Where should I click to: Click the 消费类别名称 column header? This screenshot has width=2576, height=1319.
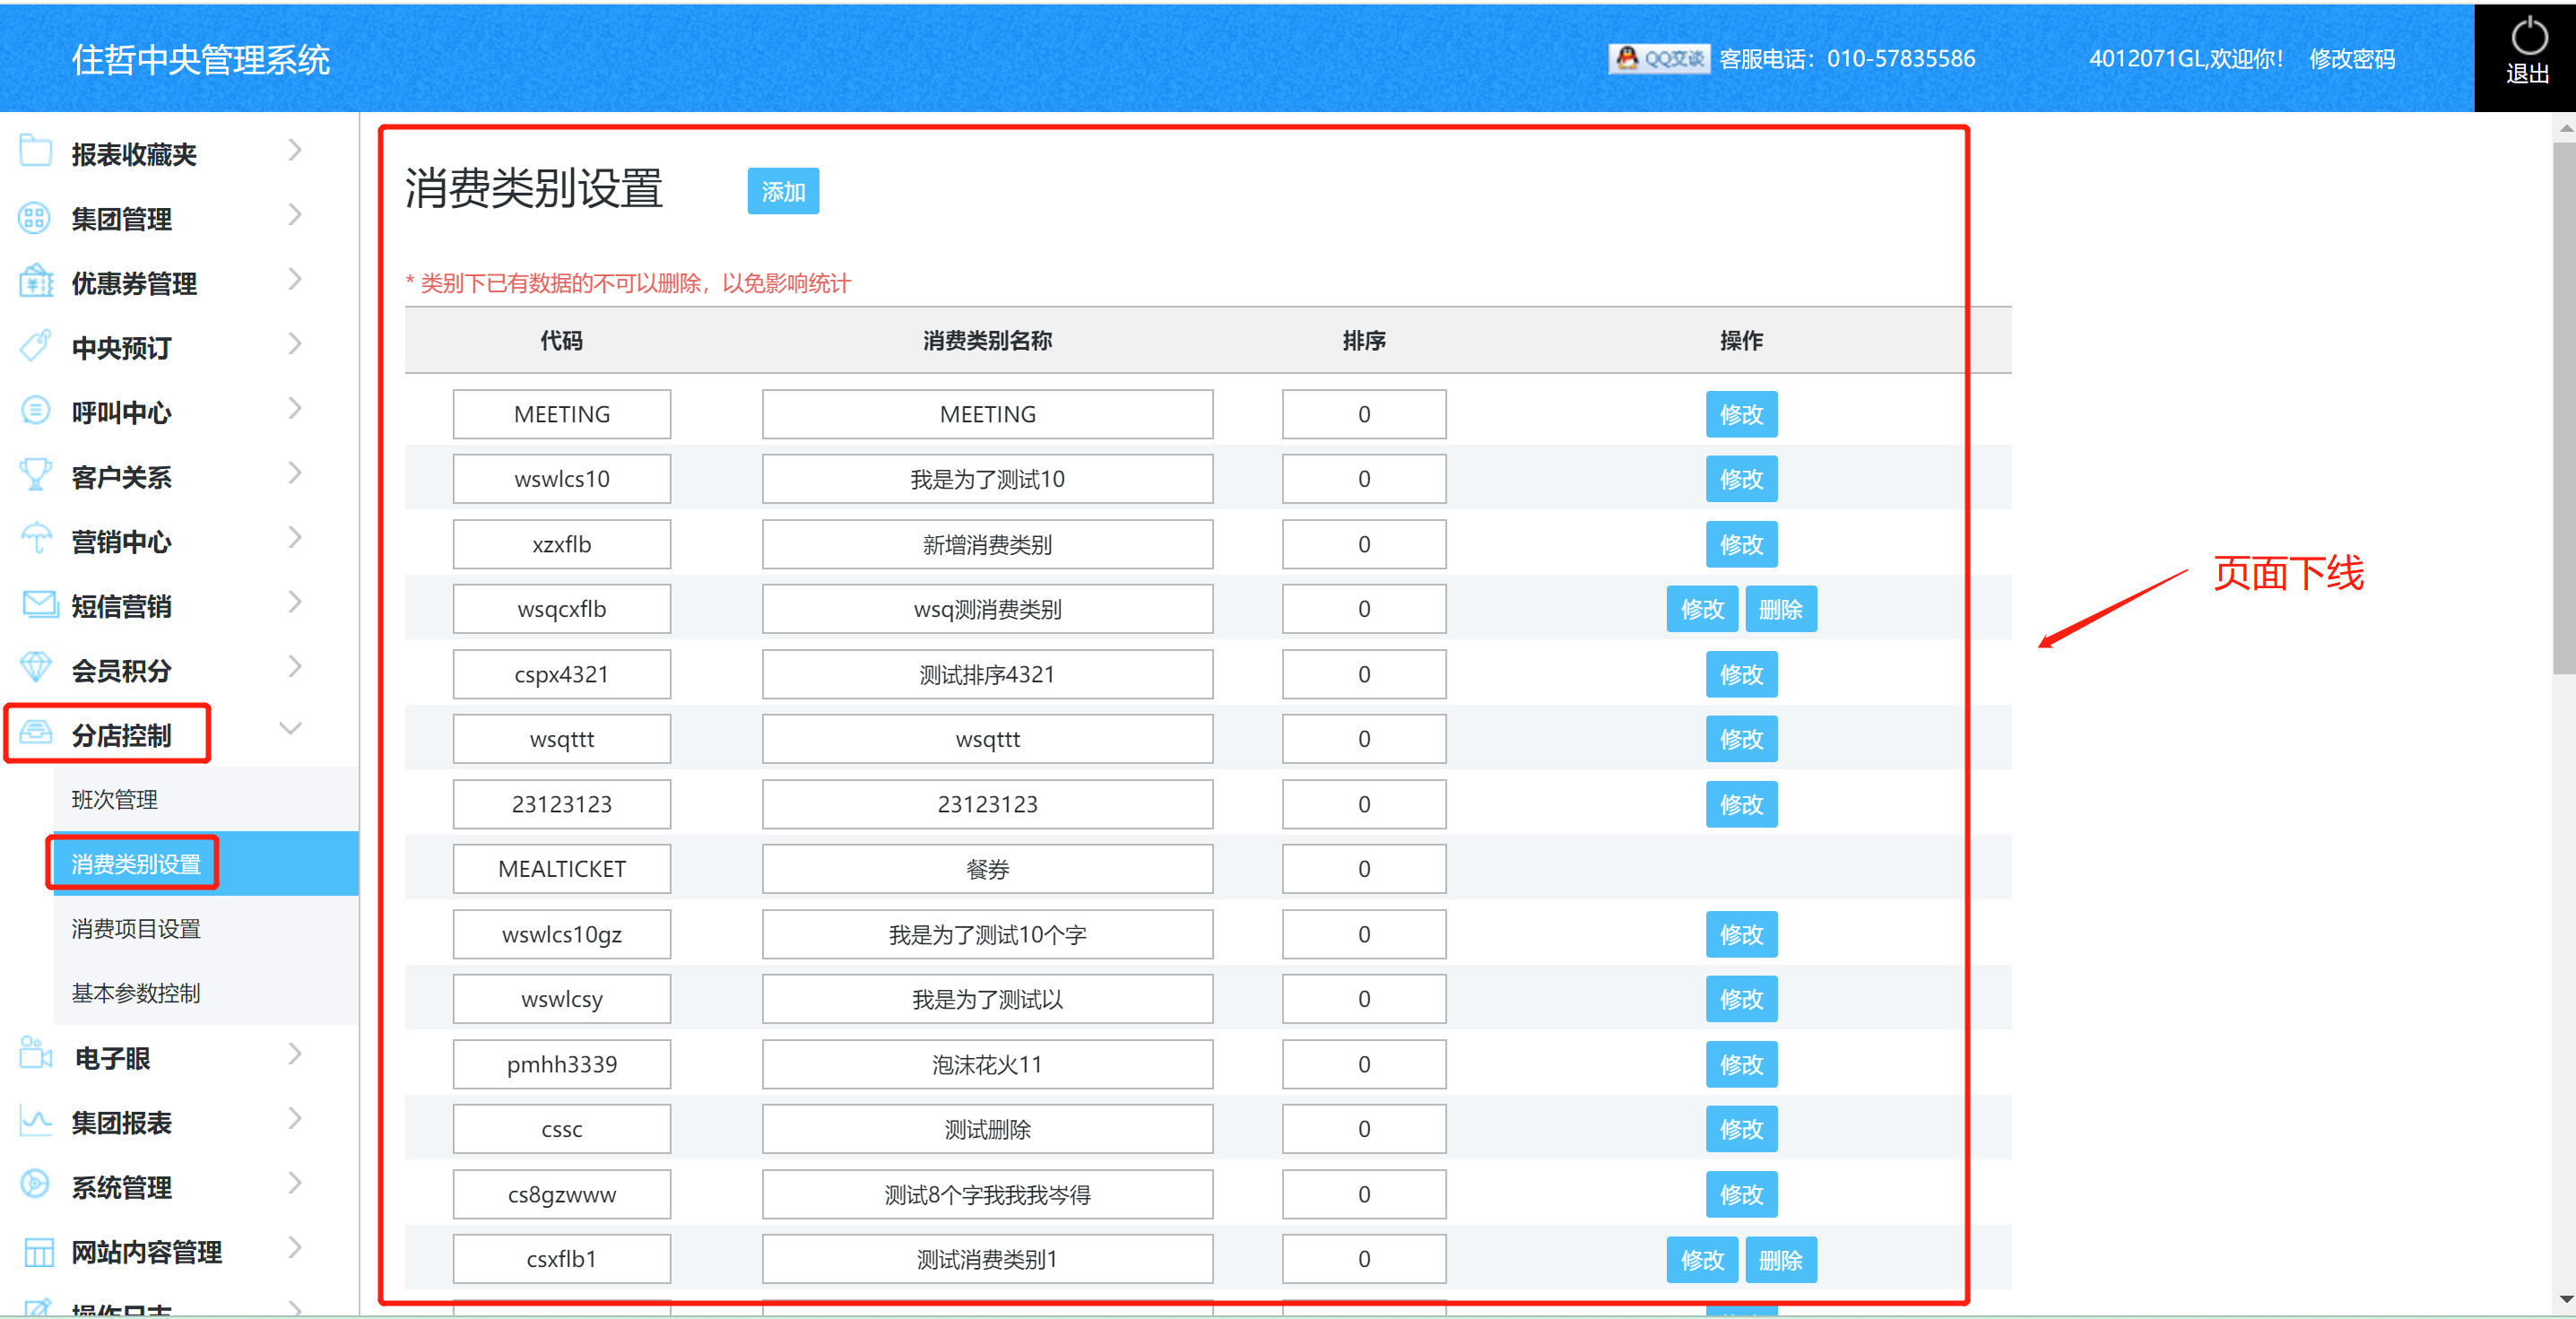point(987,341)
